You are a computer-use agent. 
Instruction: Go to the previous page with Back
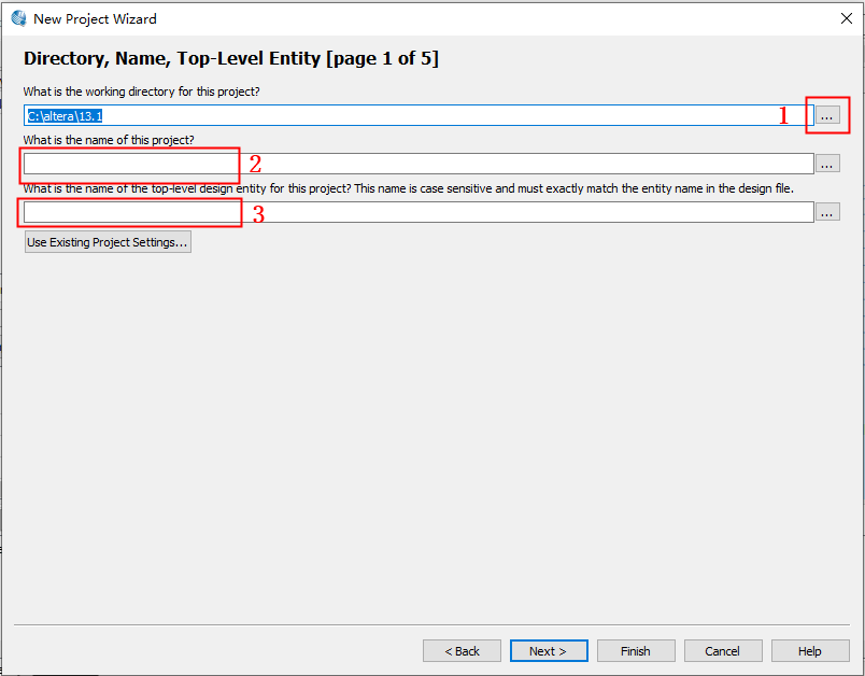(462, 651)
